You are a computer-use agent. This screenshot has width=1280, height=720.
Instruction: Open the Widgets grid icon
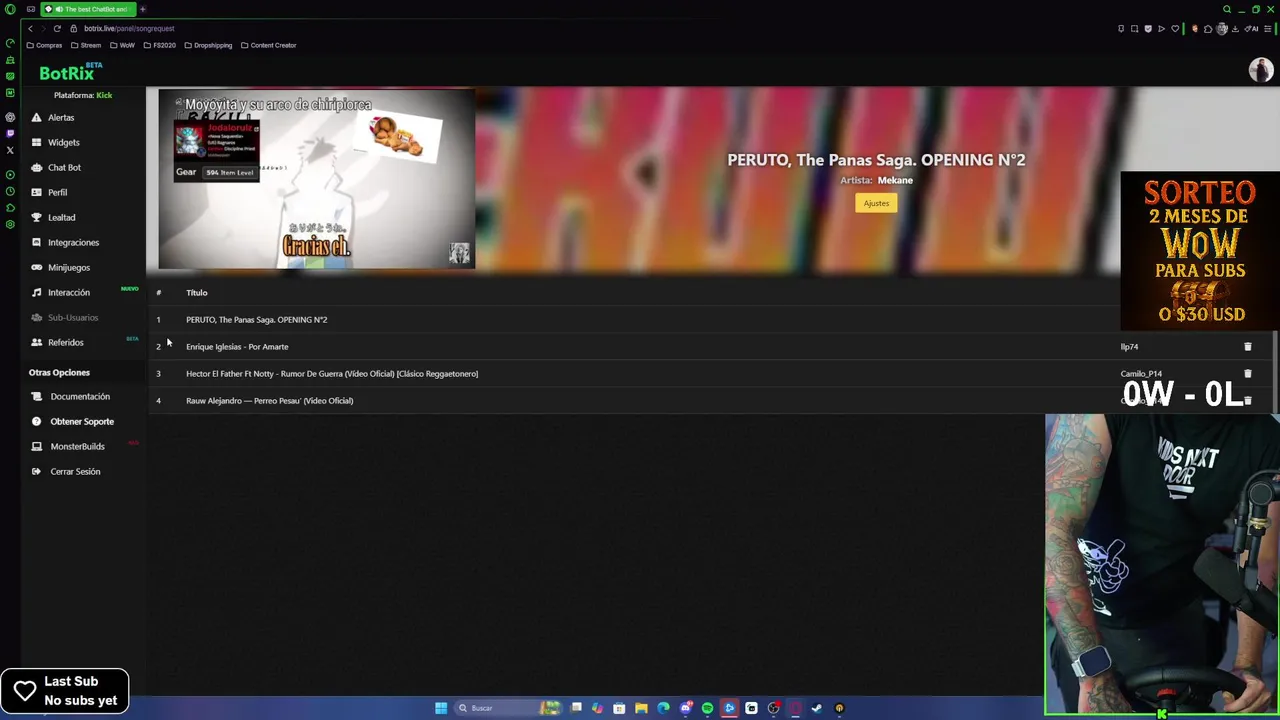point(37,142)
